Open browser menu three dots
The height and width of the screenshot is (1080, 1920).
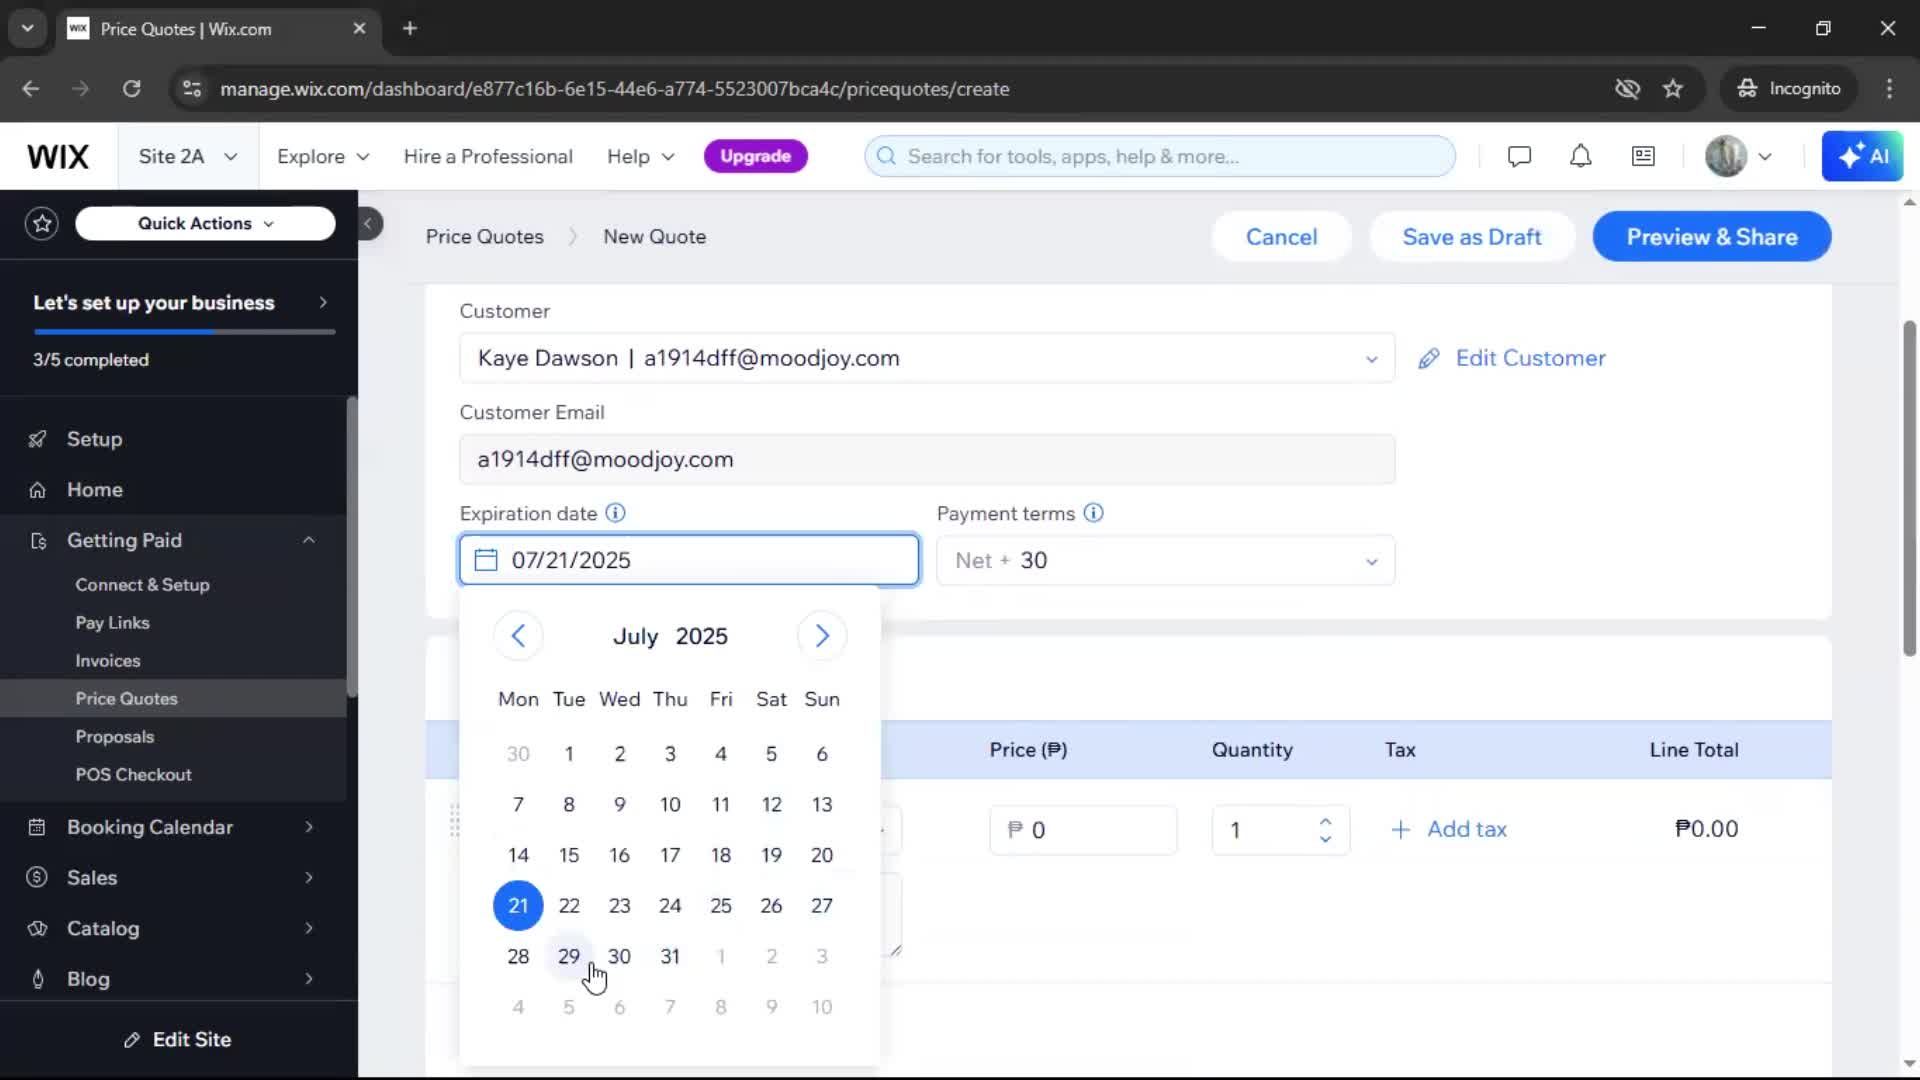point(1889,89)
